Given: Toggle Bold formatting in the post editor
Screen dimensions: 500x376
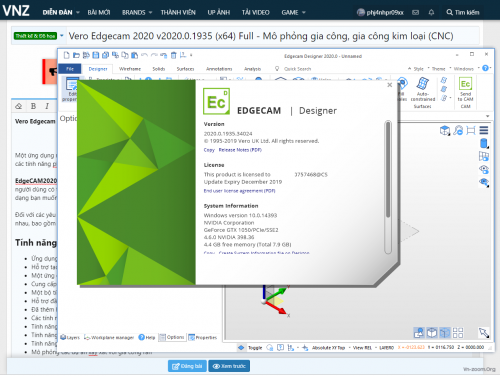Looking at the screenshot, I should coord(33,106).
